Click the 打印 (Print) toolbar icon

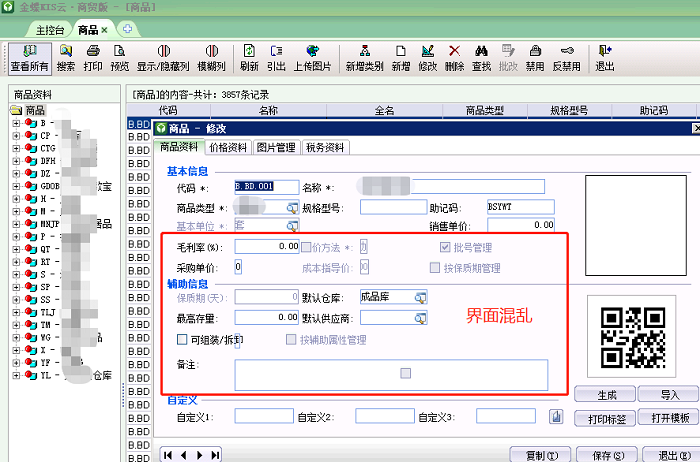click(x=93, y=57)
